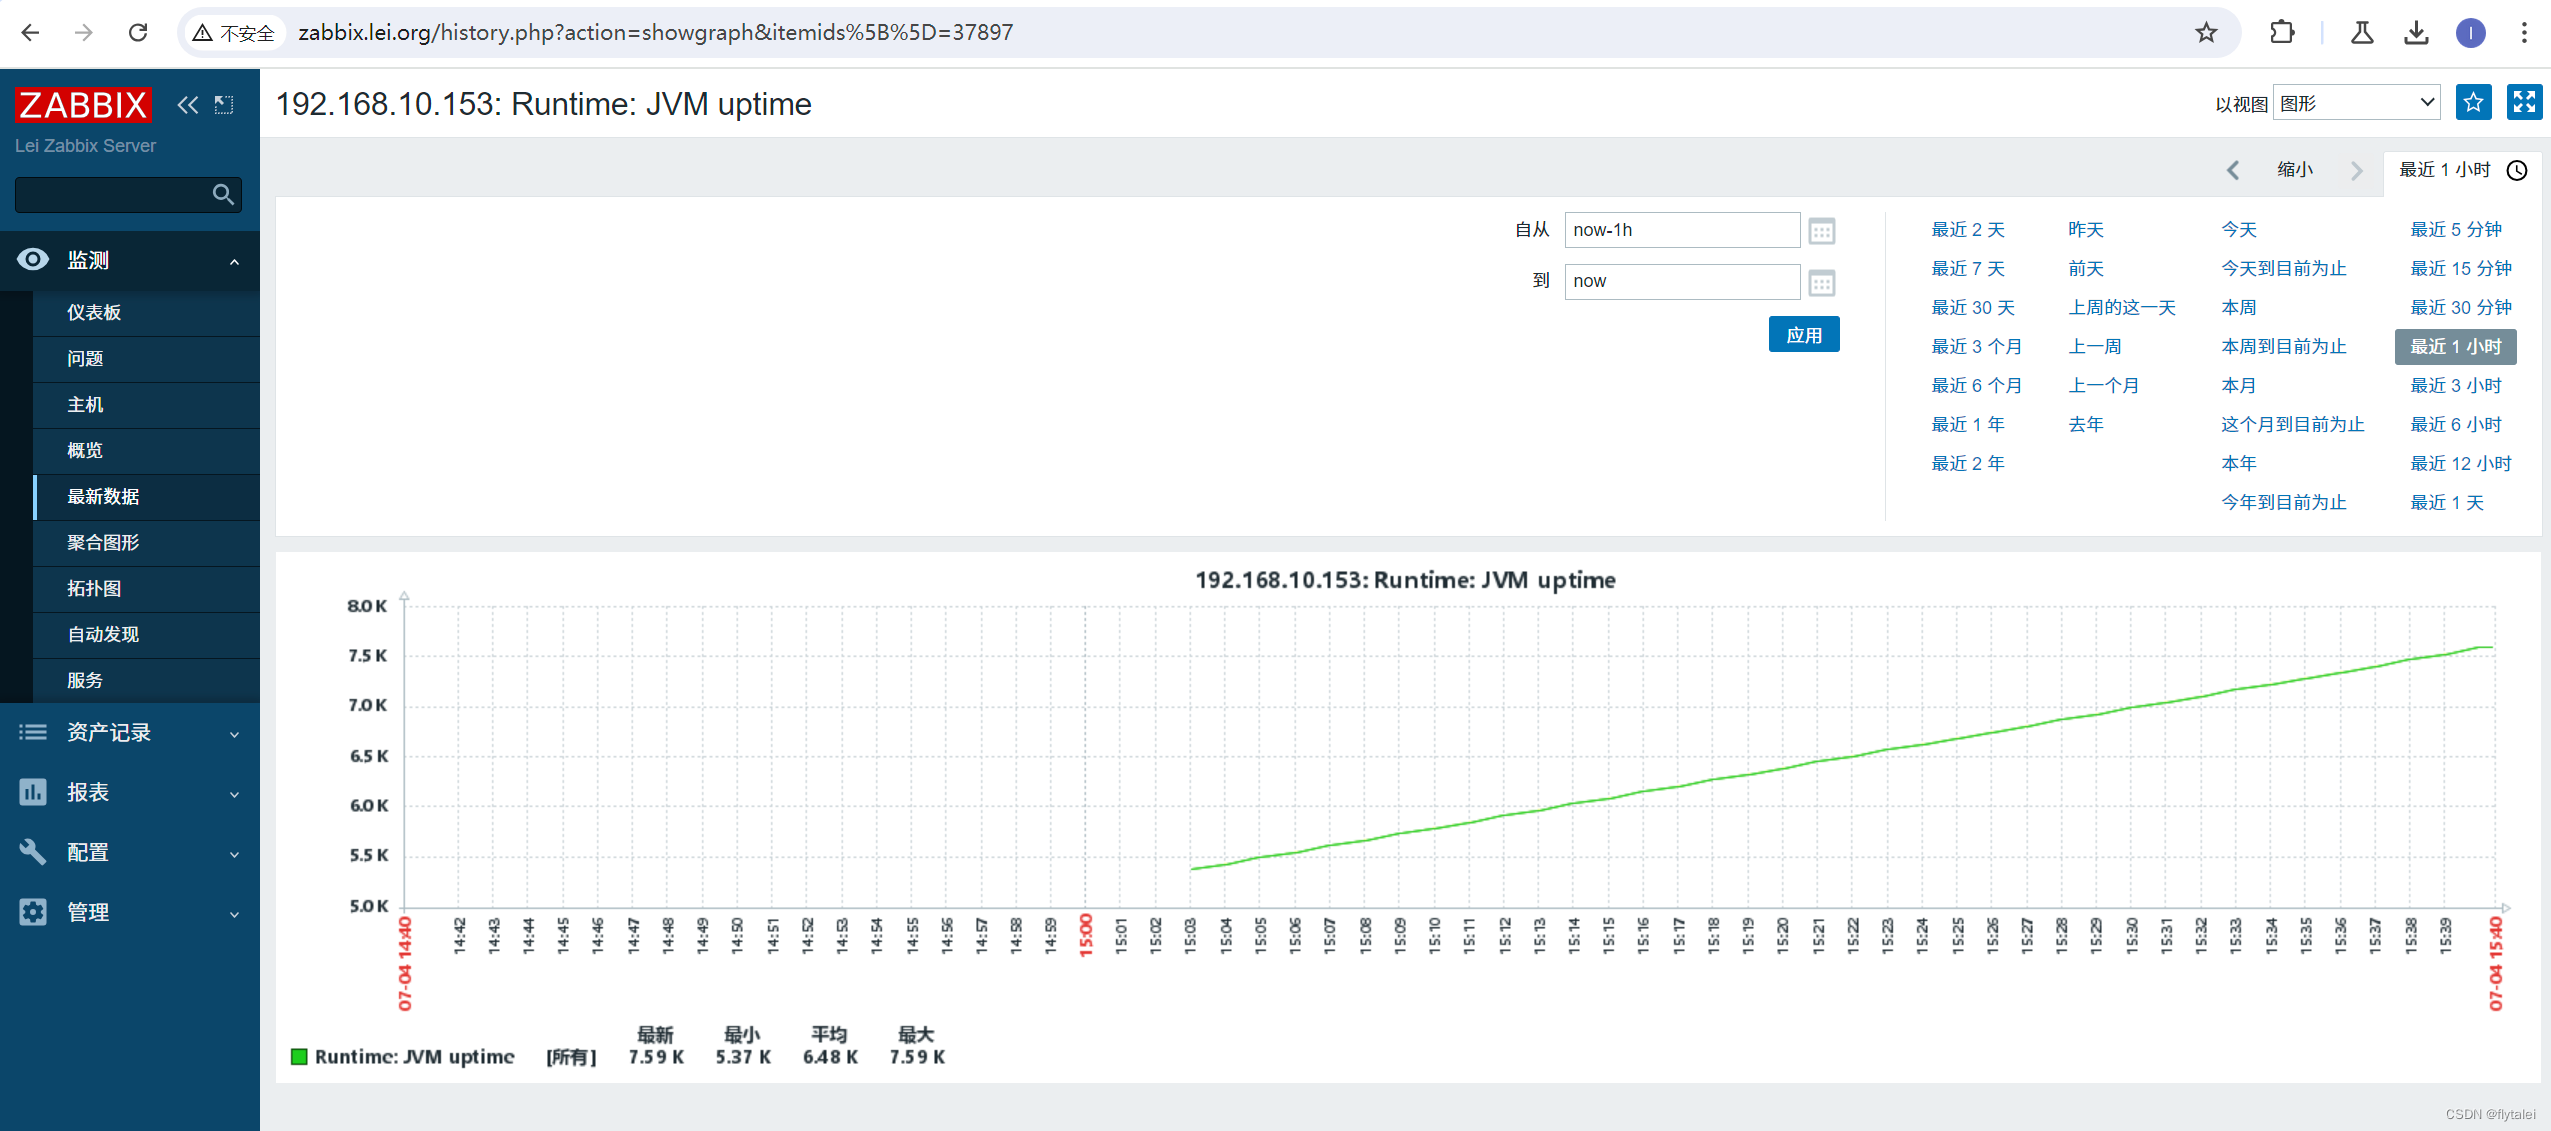
Task: Click 缩小 zoom out button
Action: pyautogui.click(x=2295, y=169)
